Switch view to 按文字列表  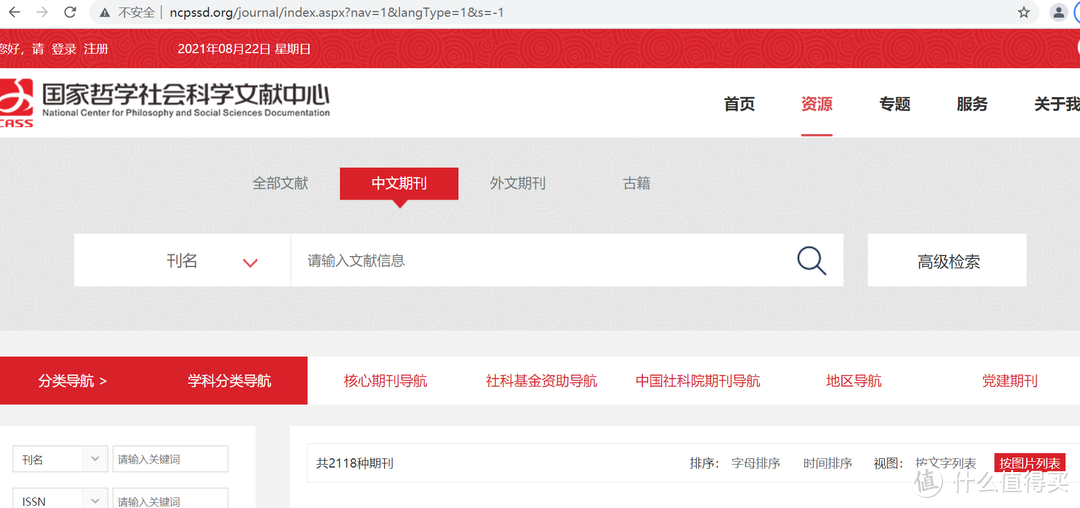tap(945, 463)
